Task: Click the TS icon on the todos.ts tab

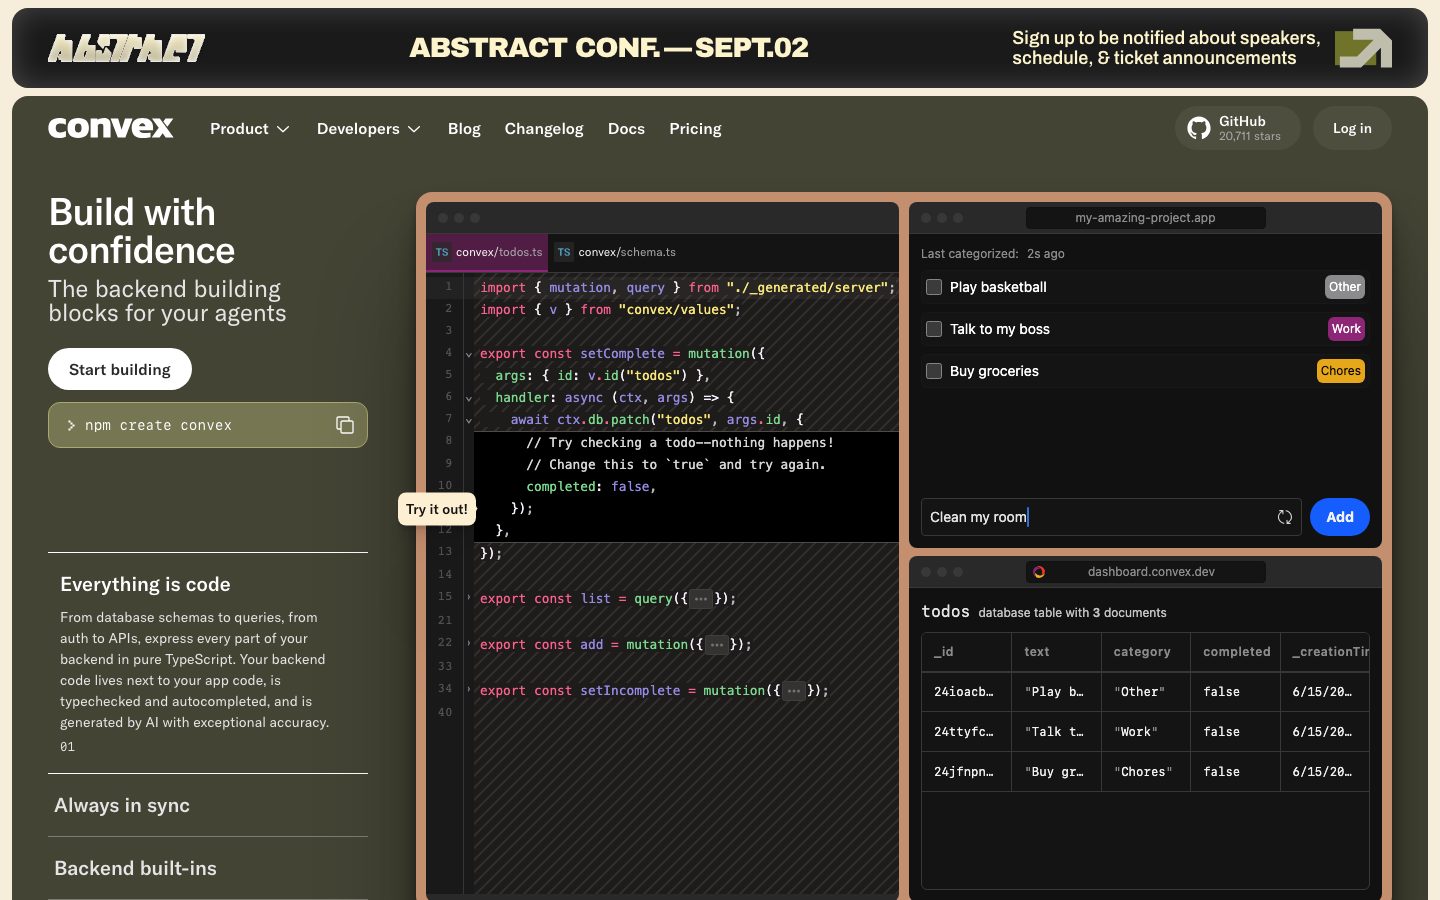Action: click(442, 252)
